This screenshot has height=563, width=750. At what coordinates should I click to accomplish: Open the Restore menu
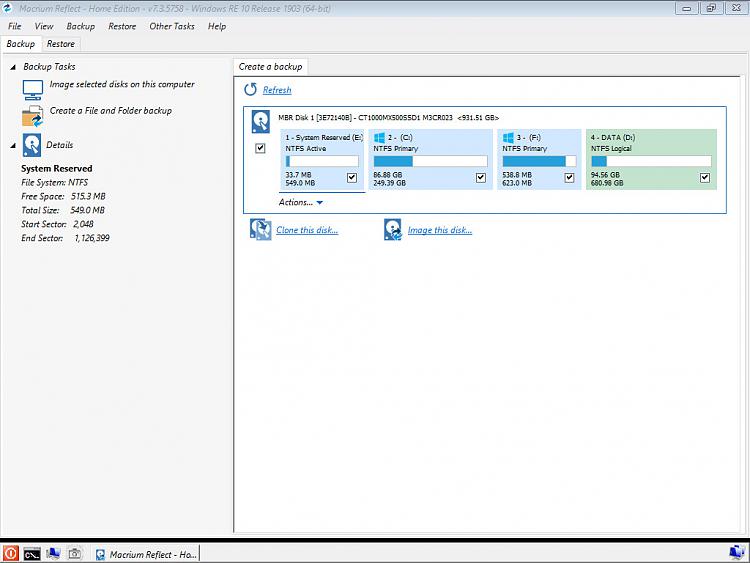(122, 26)
